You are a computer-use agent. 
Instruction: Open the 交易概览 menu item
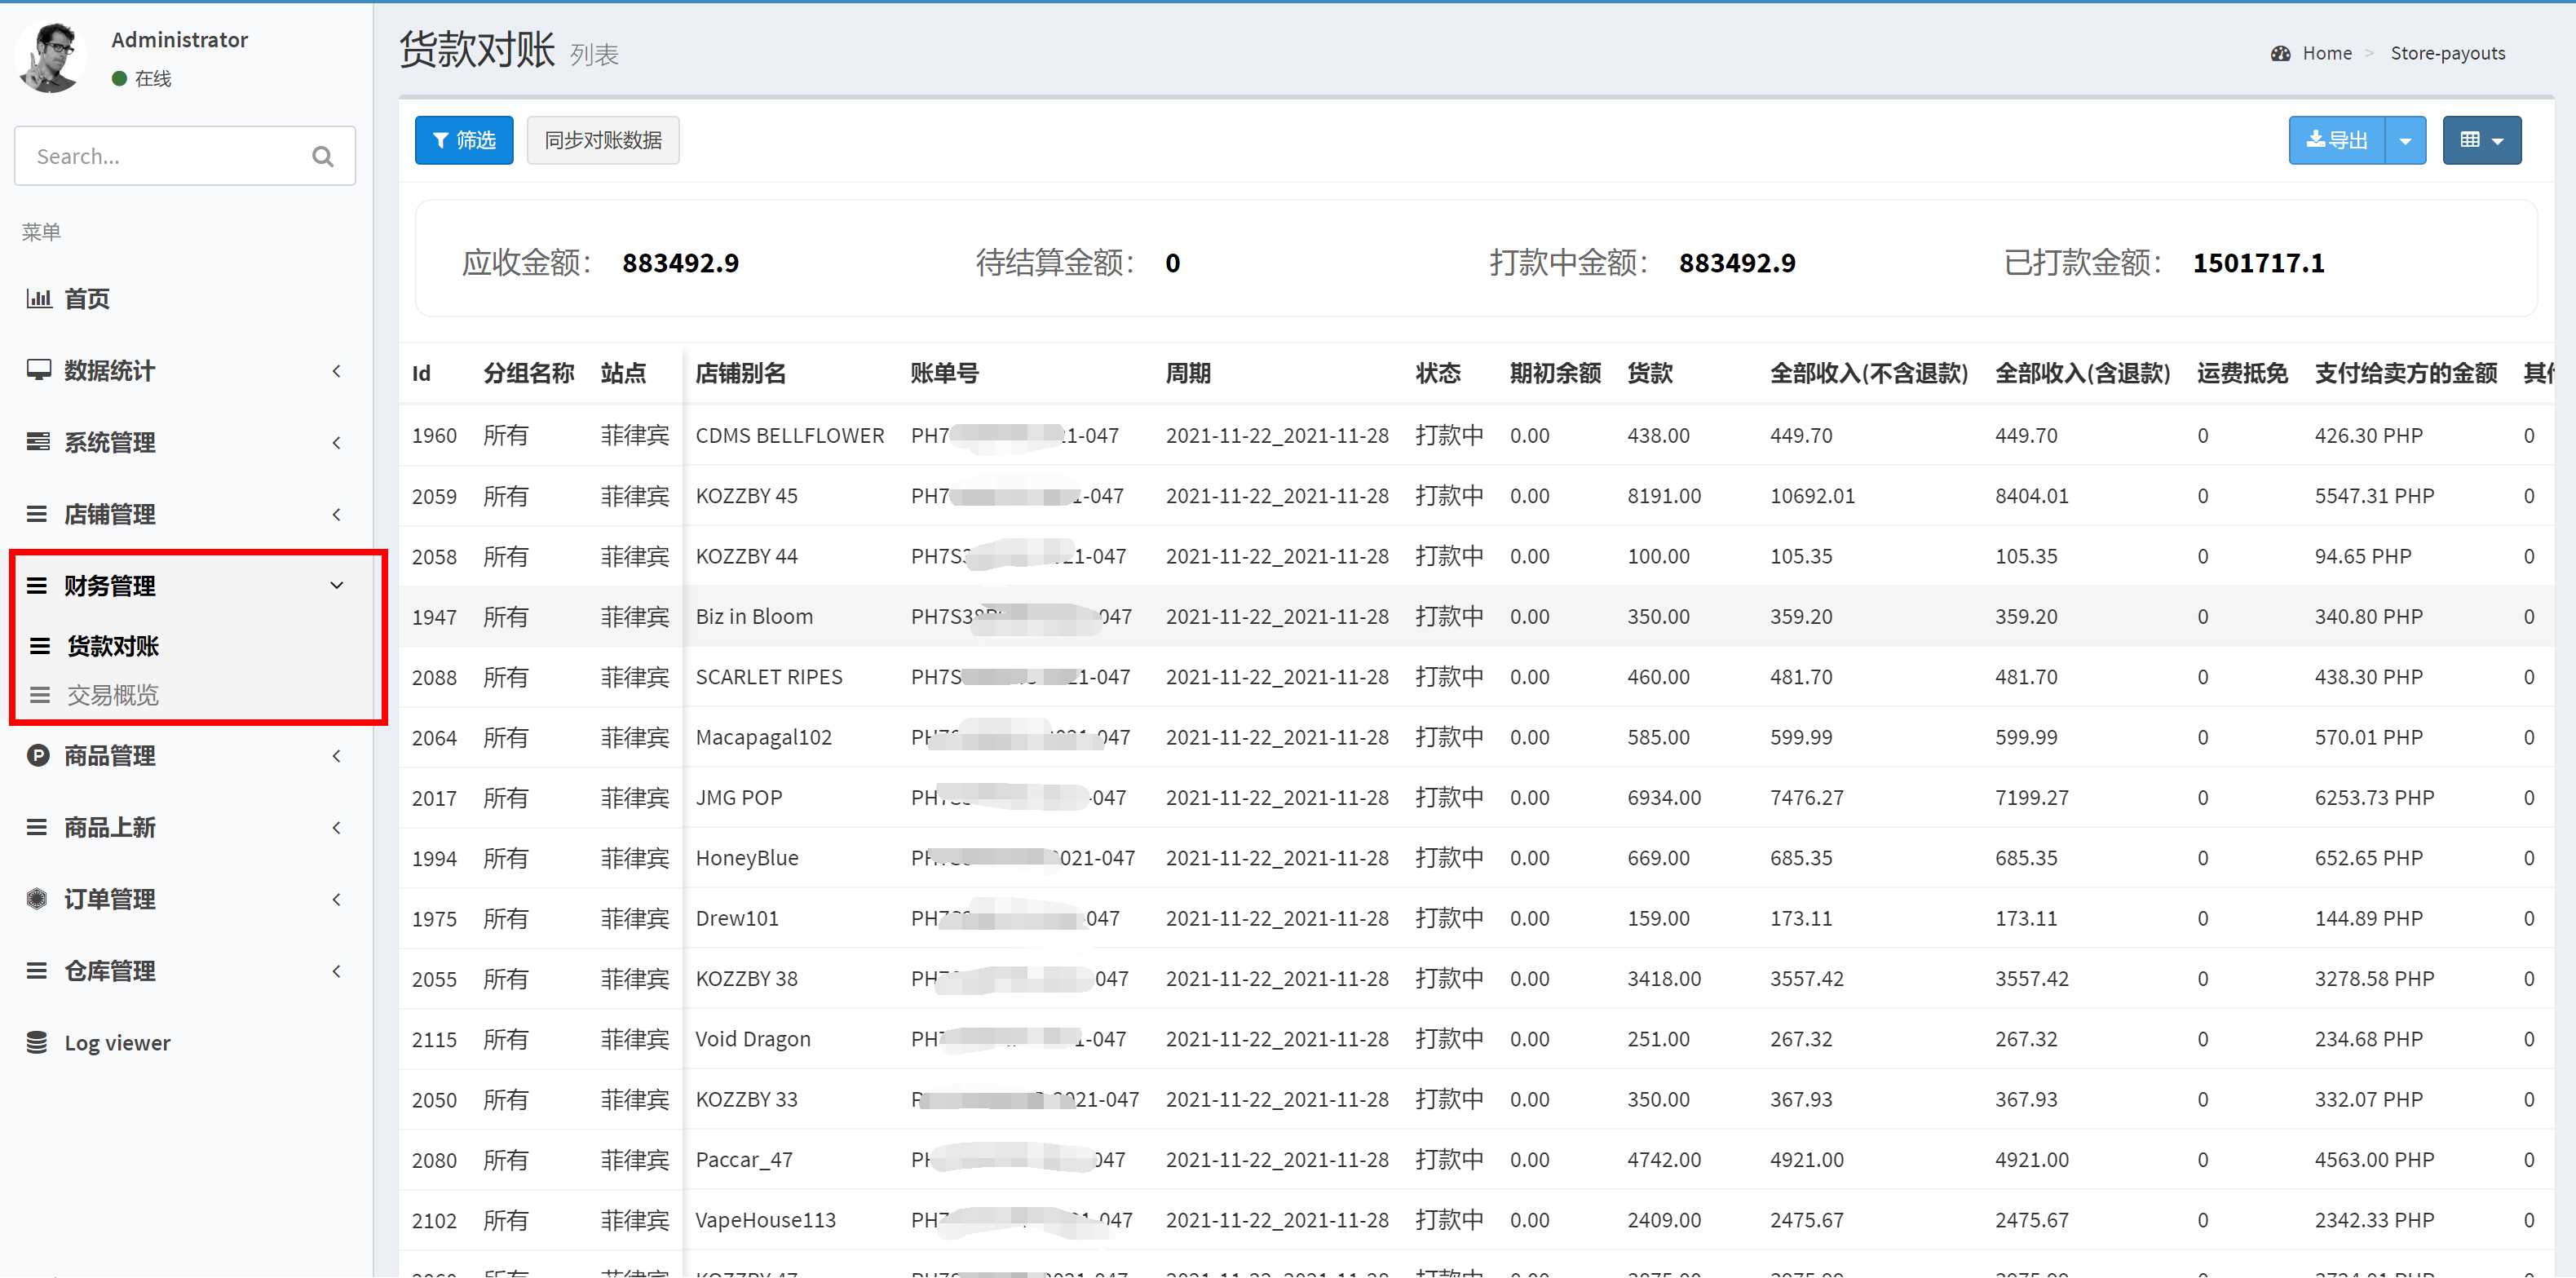click(x=113, y=695)
